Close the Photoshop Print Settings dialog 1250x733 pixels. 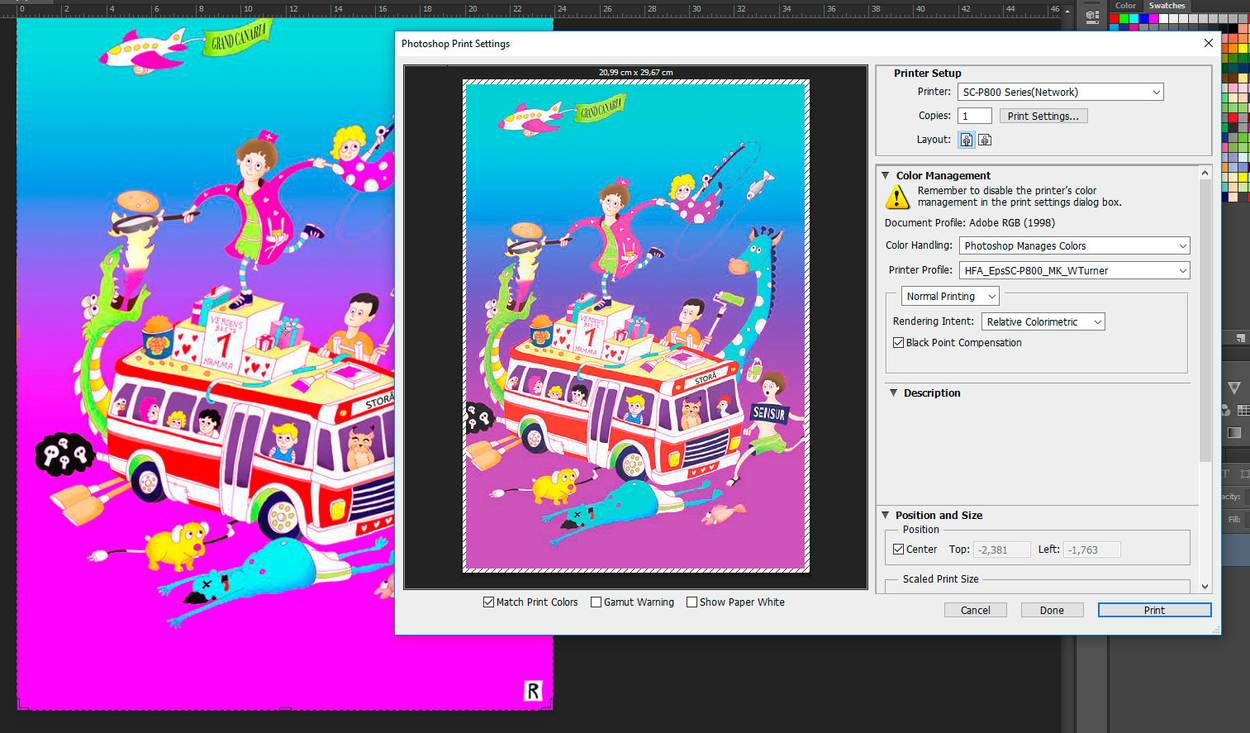(x=1208, y=43)
